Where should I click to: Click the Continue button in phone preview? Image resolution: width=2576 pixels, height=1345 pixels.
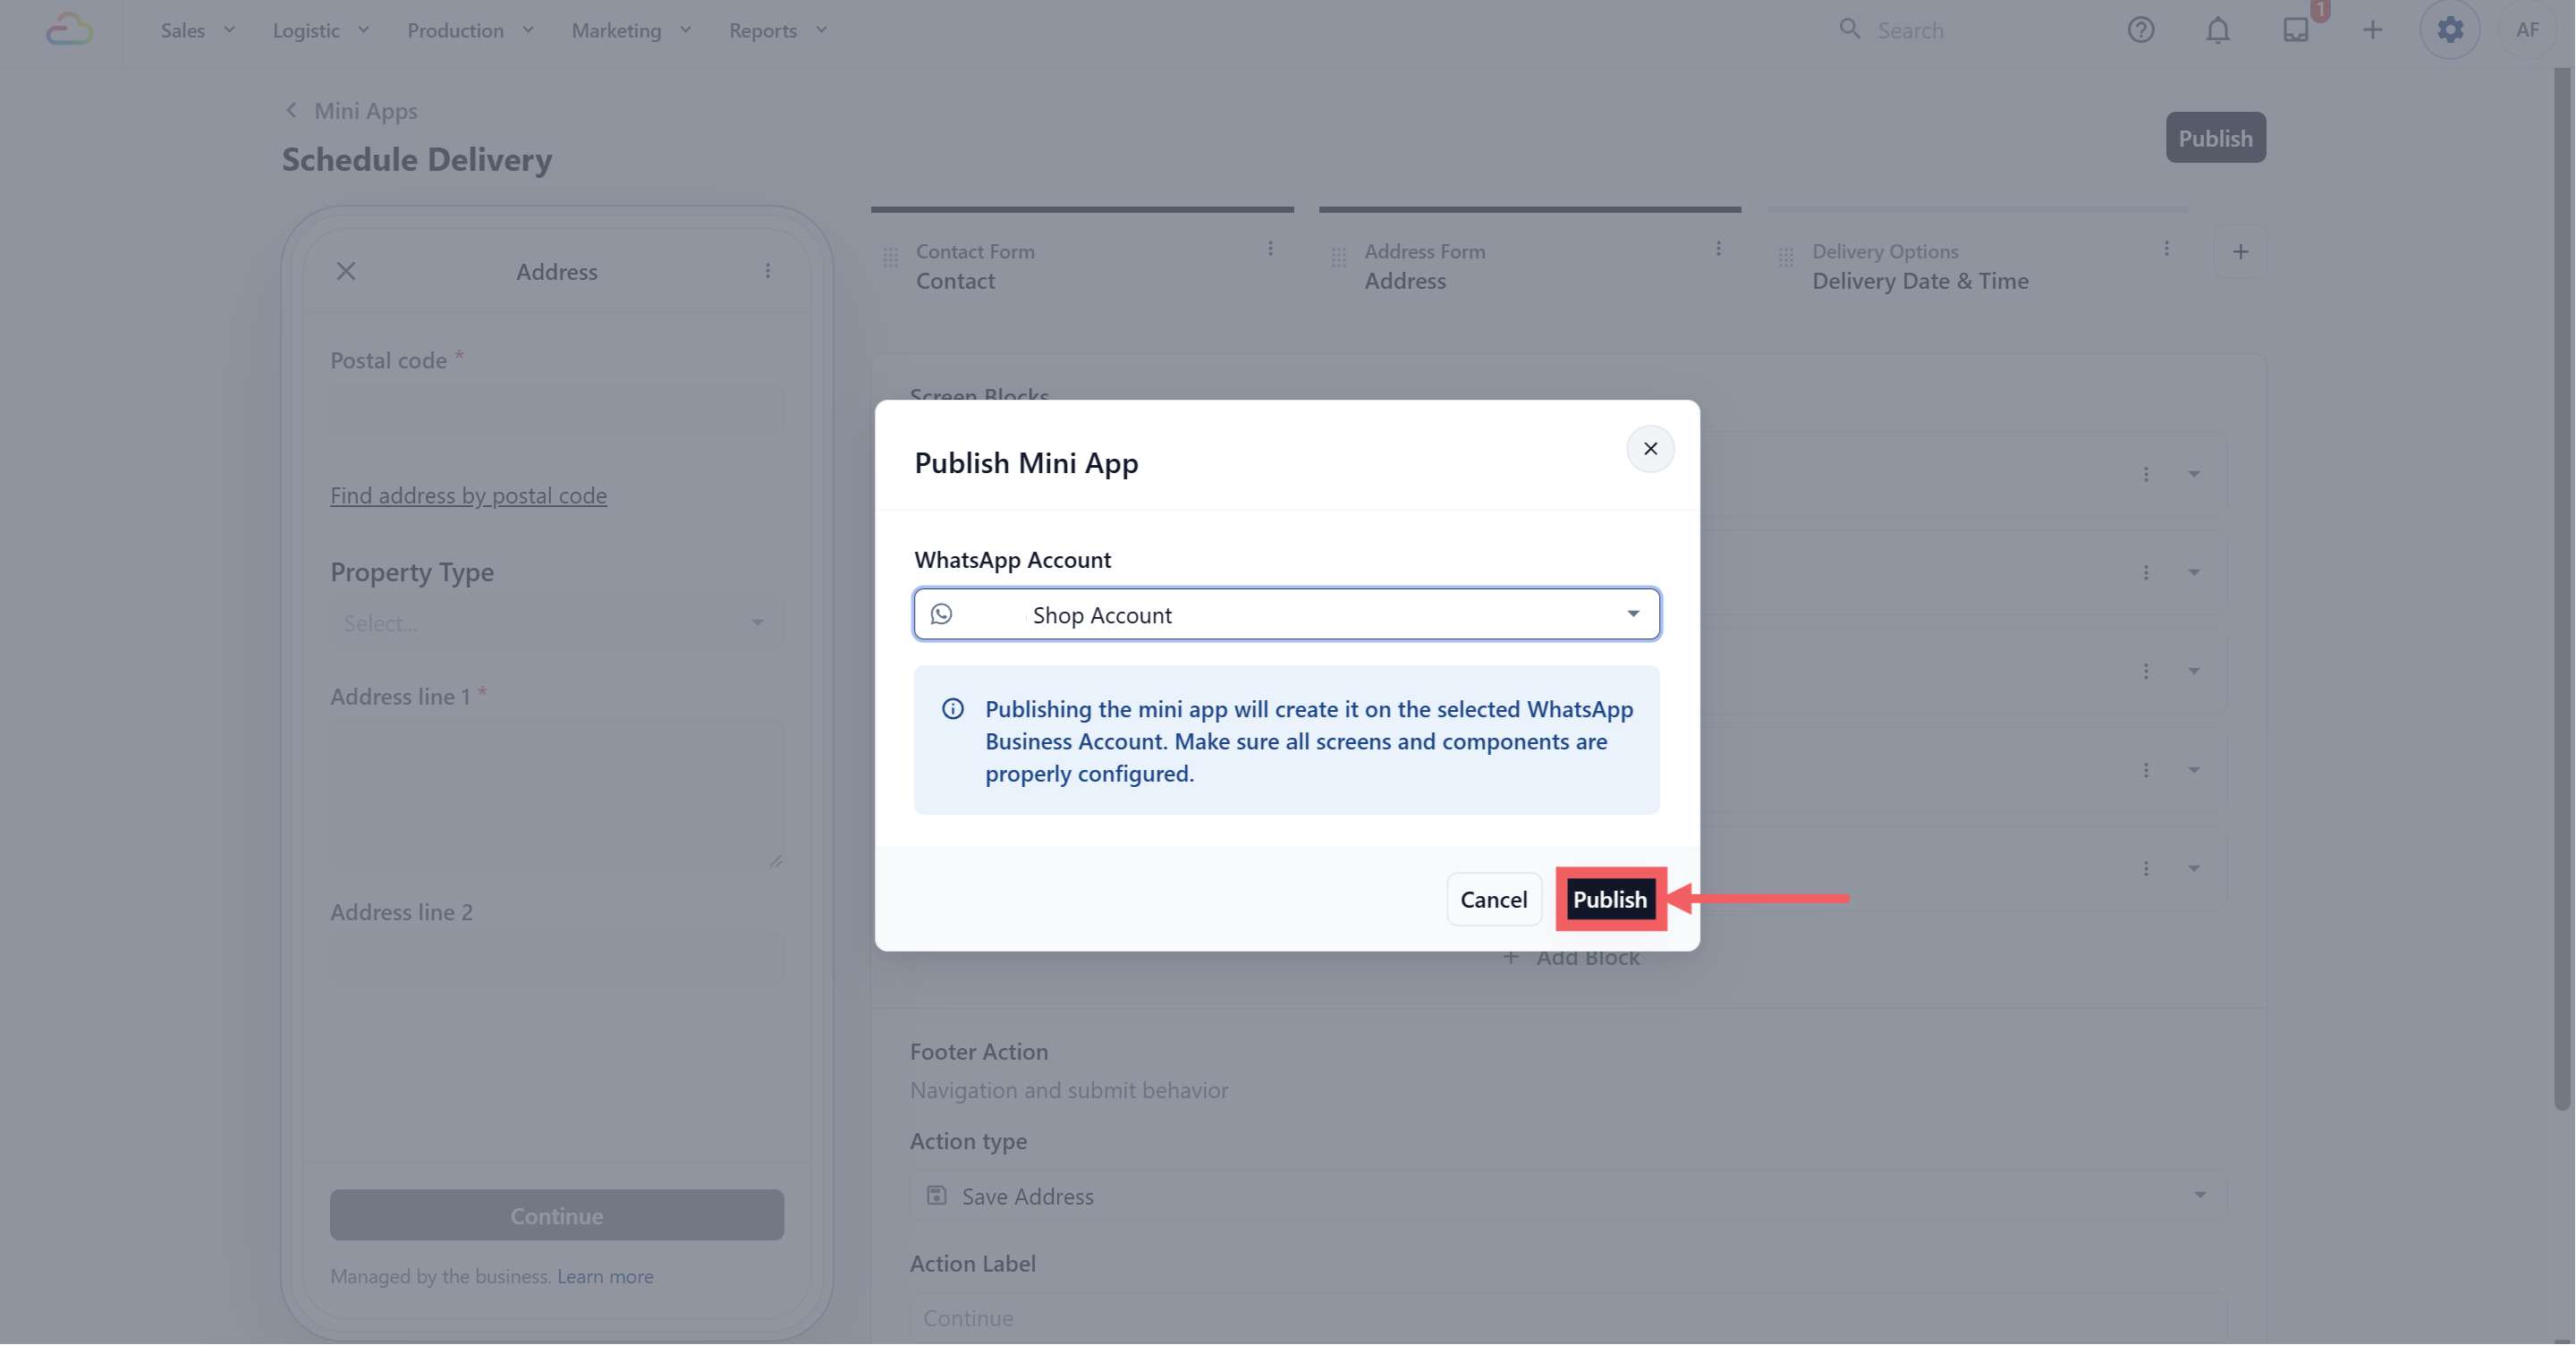pyautogui.click(x=557, y=1215)
